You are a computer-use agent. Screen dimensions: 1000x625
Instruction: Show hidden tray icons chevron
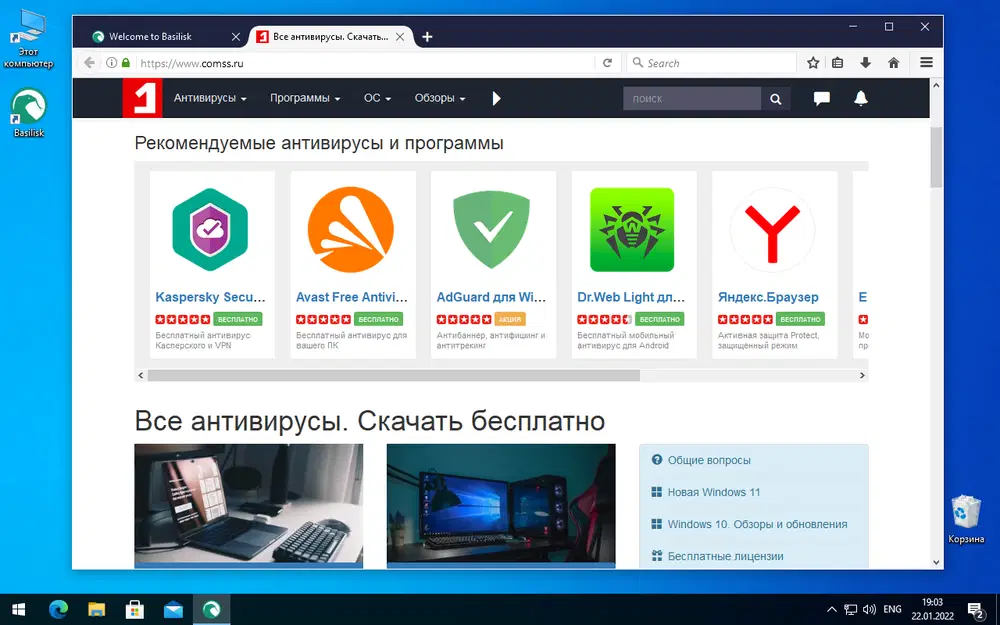click(x=832, y=610)
